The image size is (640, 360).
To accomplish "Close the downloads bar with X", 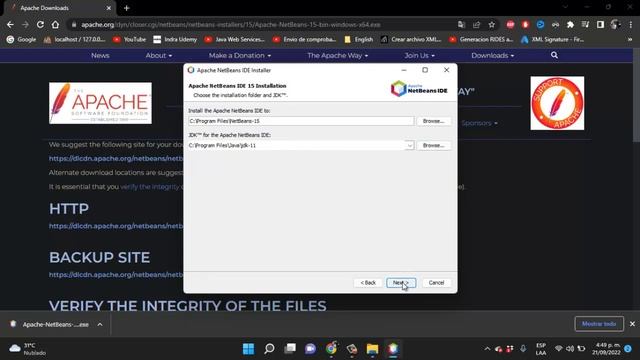I will tap(632, 324).
